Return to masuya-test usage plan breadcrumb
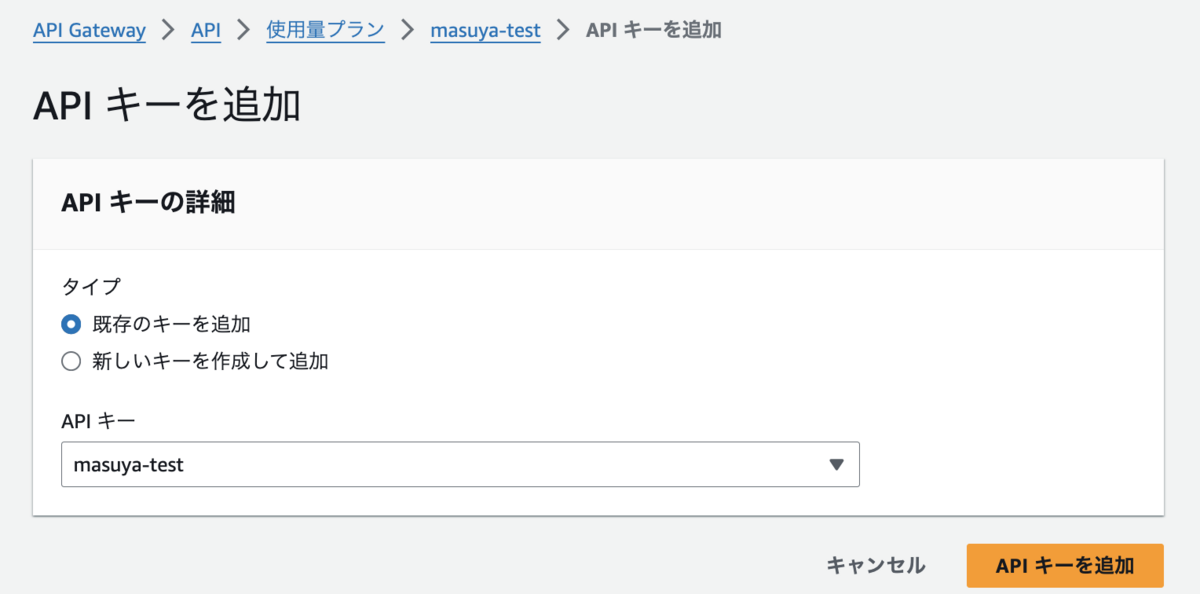This screenshot has height=594, width=1200. (485, 30)
